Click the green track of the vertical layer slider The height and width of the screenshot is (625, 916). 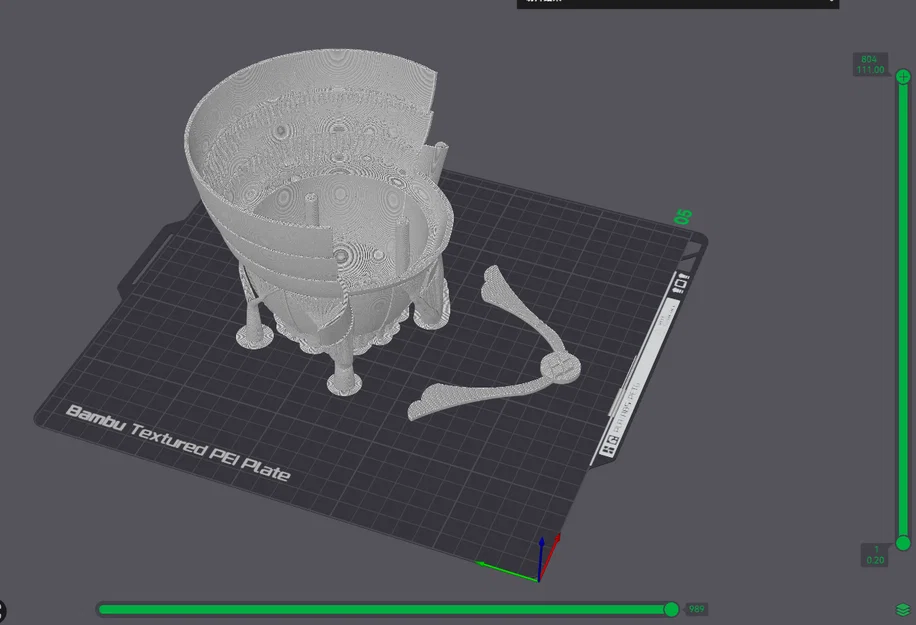coord(903,310)
